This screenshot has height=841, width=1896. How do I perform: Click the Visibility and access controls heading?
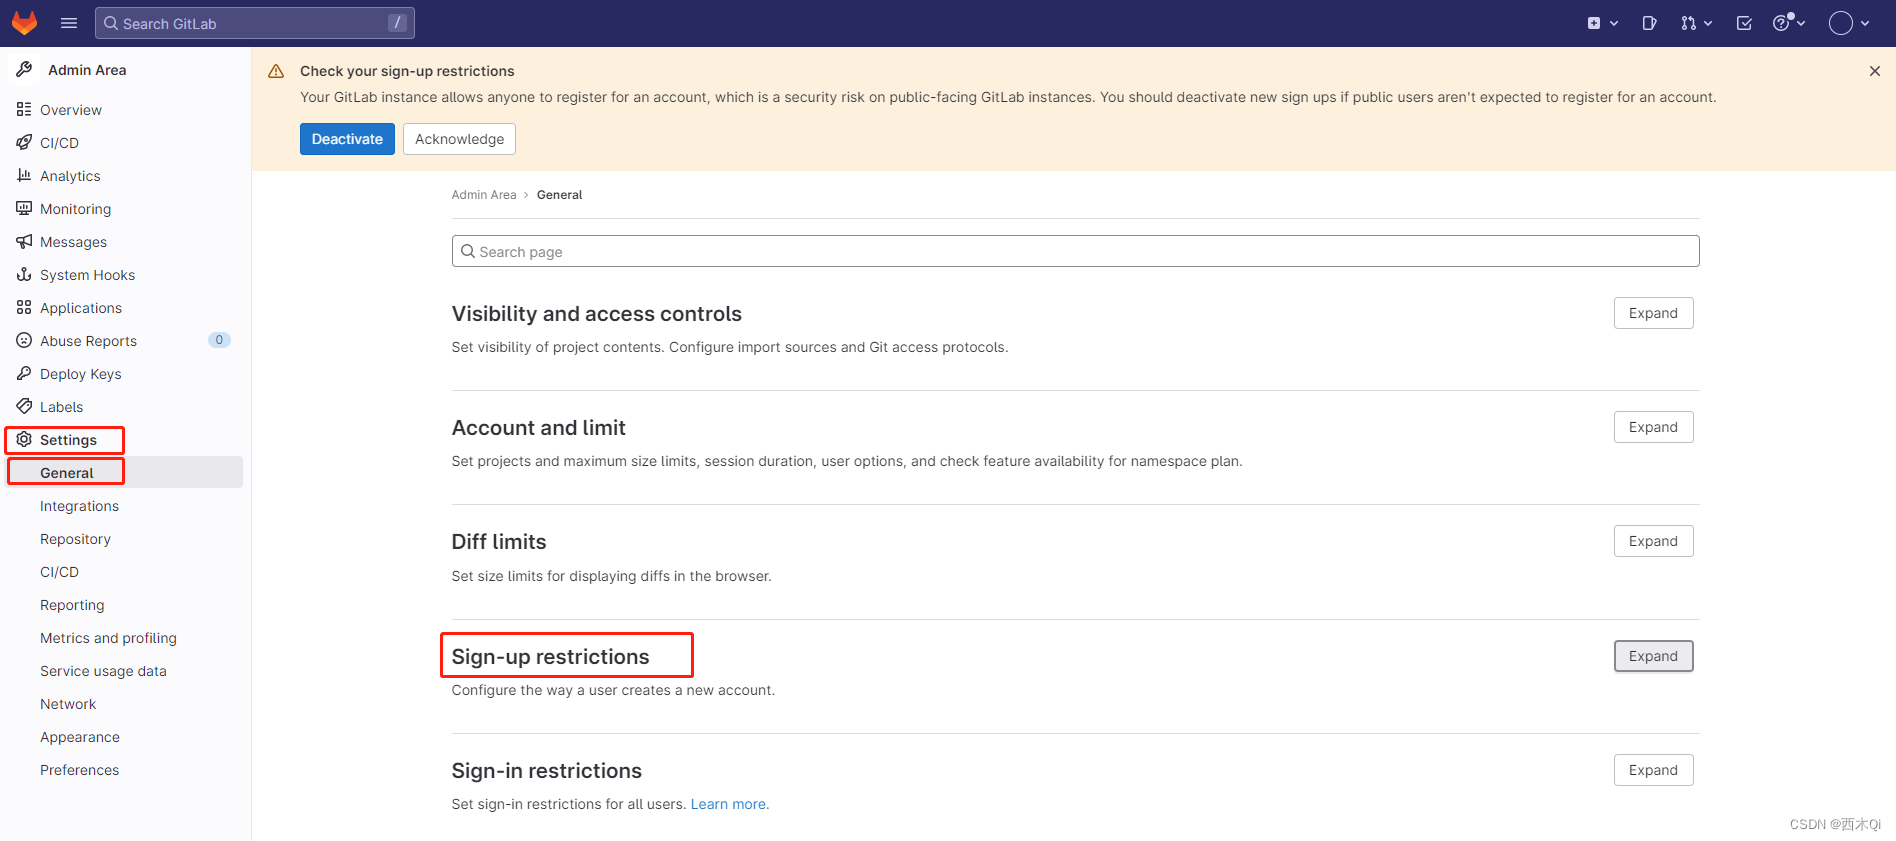(x=596, y=314)
